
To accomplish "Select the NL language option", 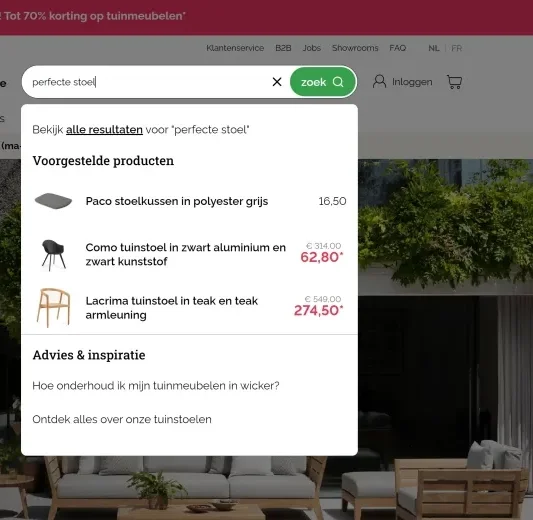I will click(434, 48).
